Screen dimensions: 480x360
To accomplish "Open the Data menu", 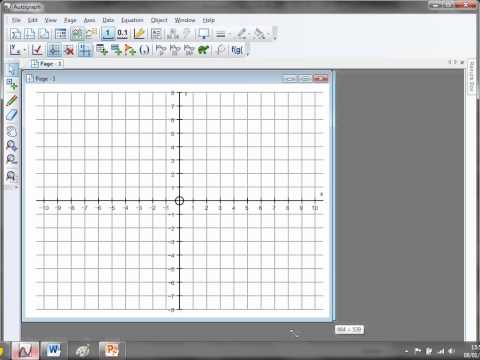I will point(108,20).
